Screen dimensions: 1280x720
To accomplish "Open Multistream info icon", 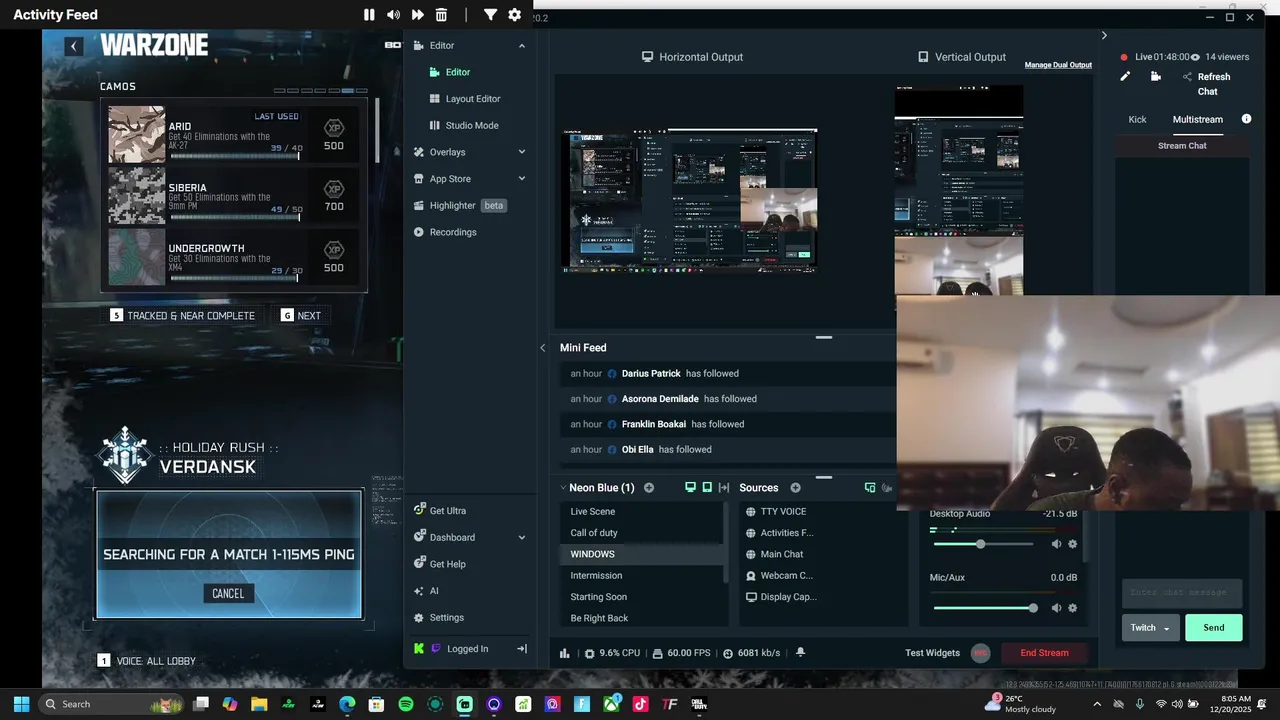I will click(x=1246, y=119).
